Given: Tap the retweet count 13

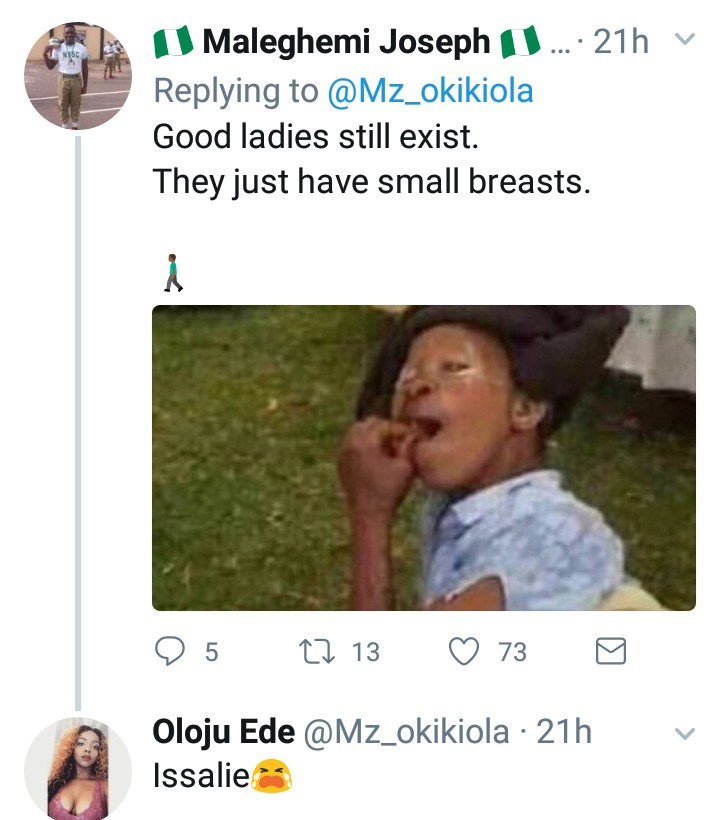Looking at the screenshot, I should pyautogui.click(x=366, y=653).
